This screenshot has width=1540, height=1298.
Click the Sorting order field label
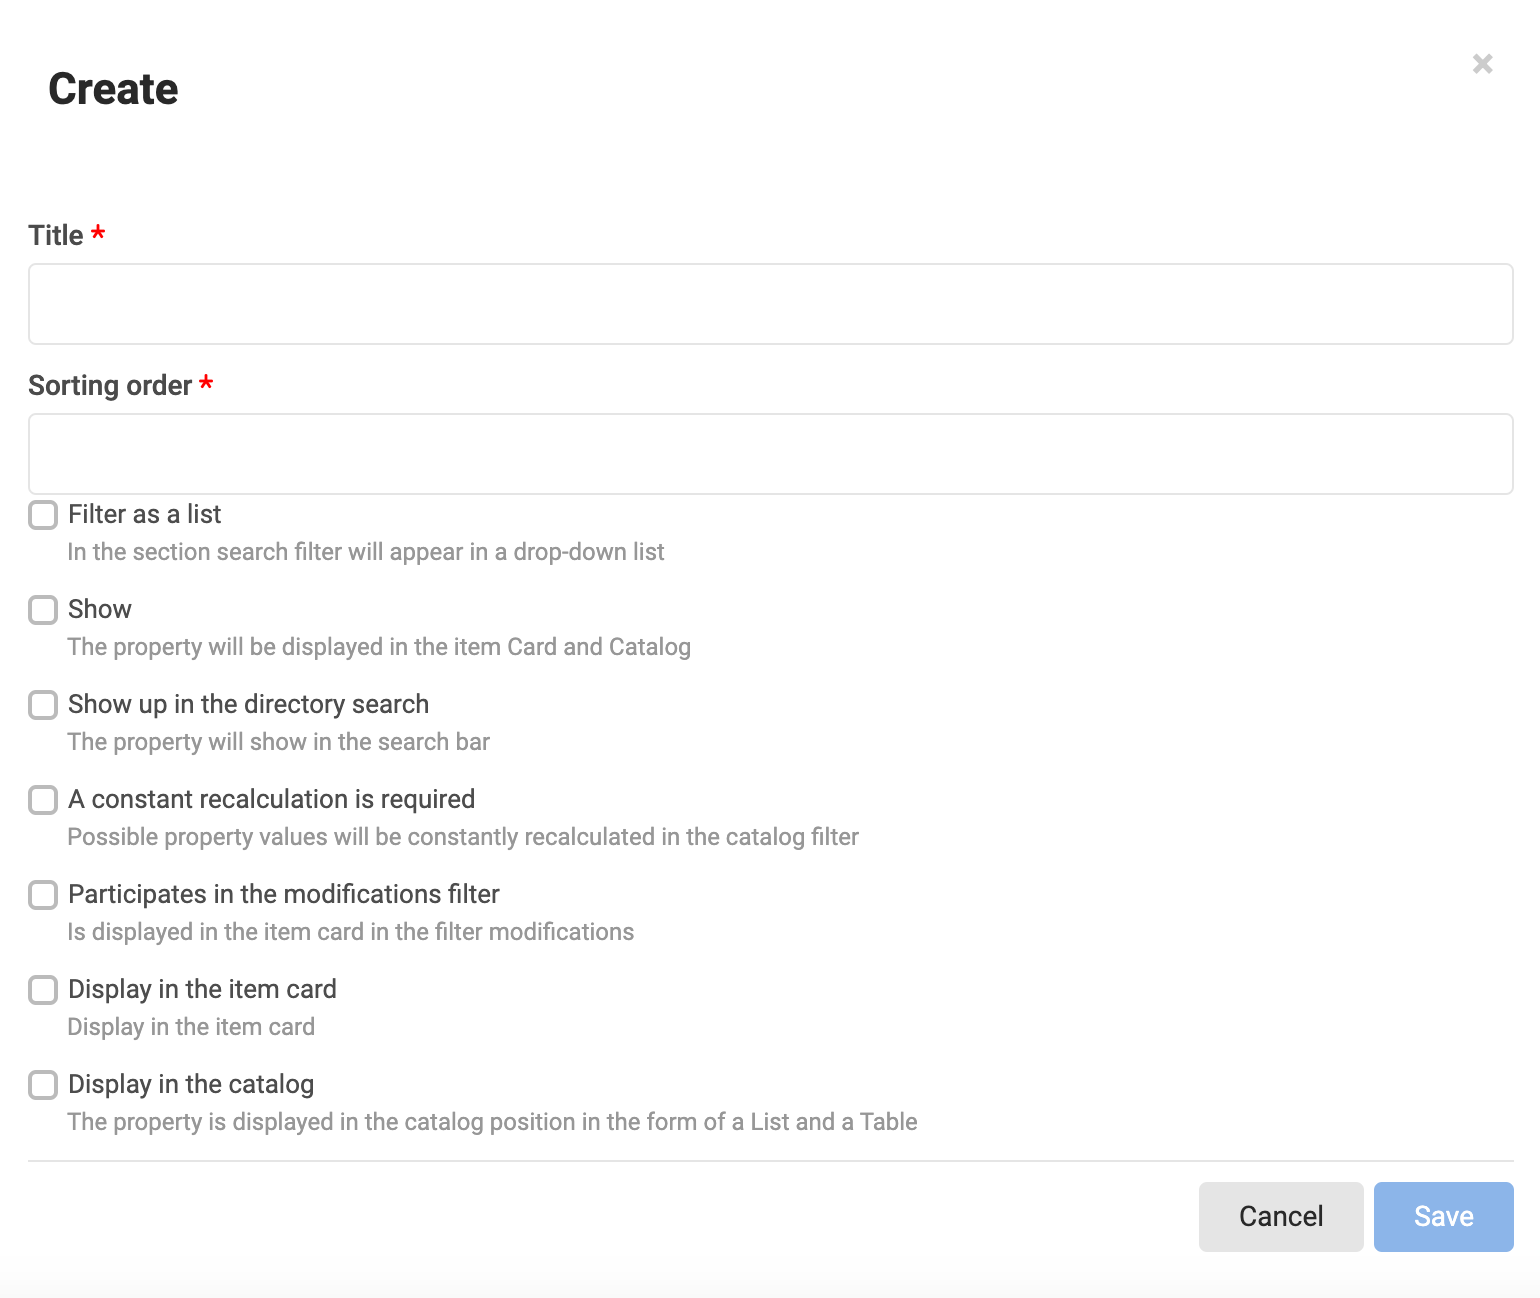110,385
